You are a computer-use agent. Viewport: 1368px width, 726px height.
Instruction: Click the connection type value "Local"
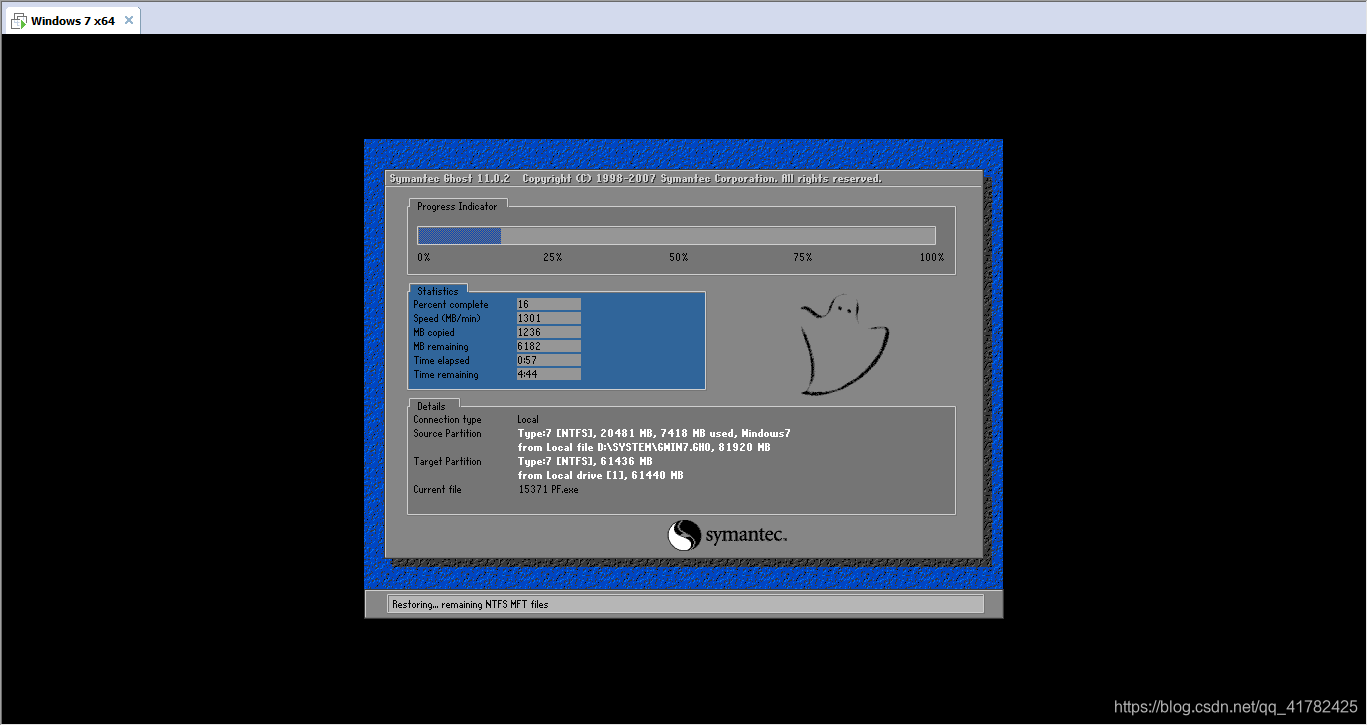coord(528,419)
